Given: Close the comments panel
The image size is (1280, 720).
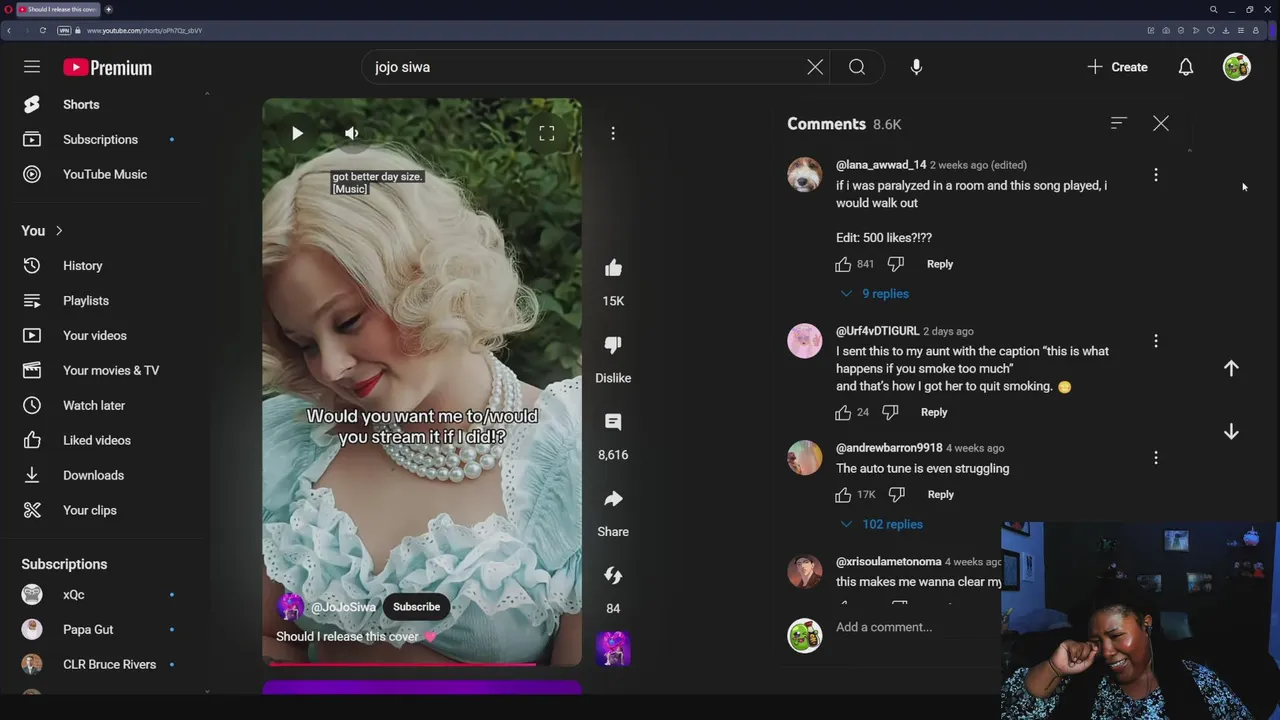Looking at the screenshot, I should 1160,123.
